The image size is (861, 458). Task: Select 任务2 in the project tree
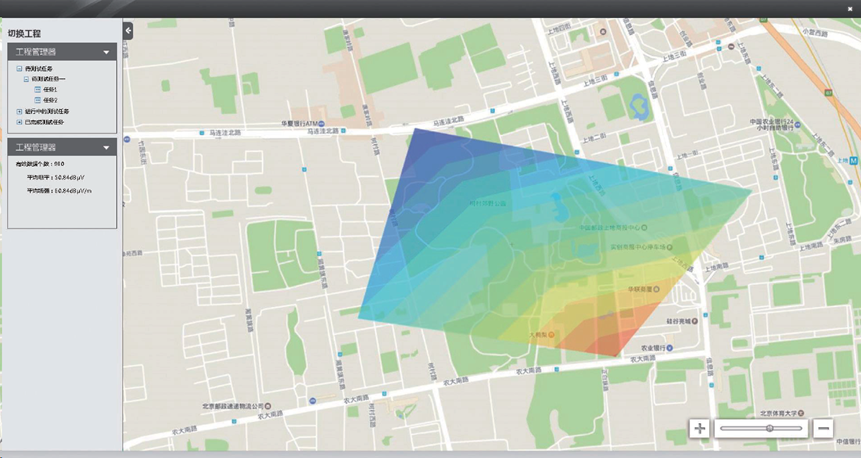coord(50,101)
